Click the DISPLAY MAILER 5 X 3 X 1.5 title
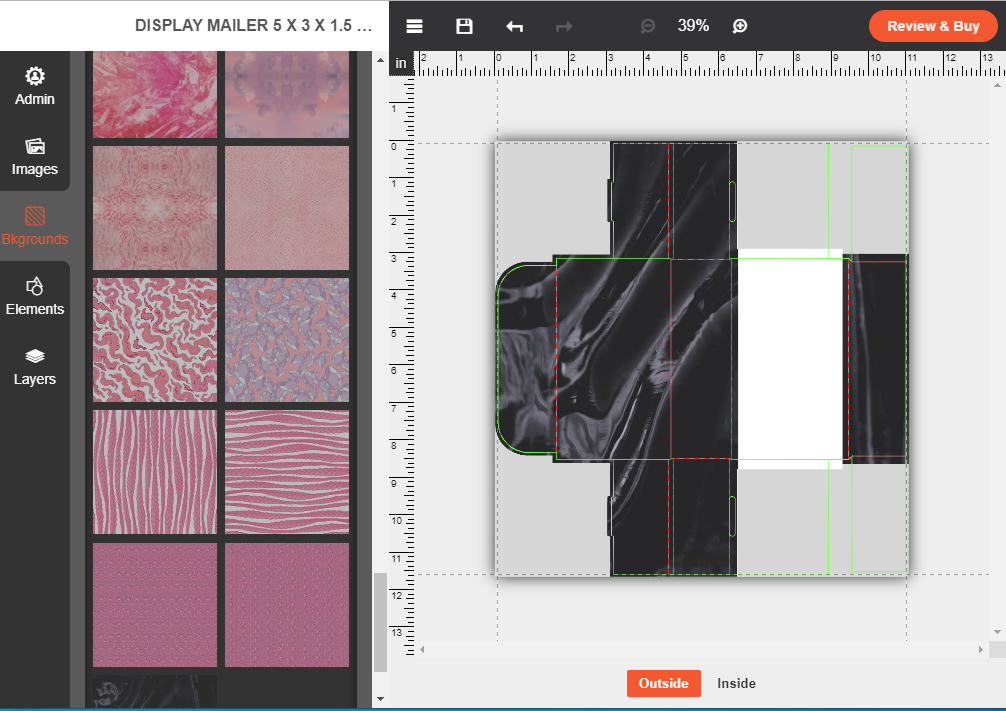The width and height of the screenshot is (1006, 711). click(253, 26)
